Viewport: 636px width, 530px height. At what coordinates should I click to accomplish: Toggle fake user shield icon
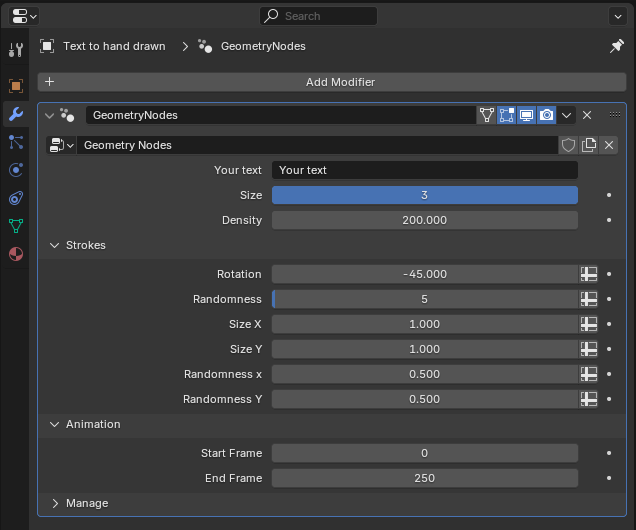568,145
